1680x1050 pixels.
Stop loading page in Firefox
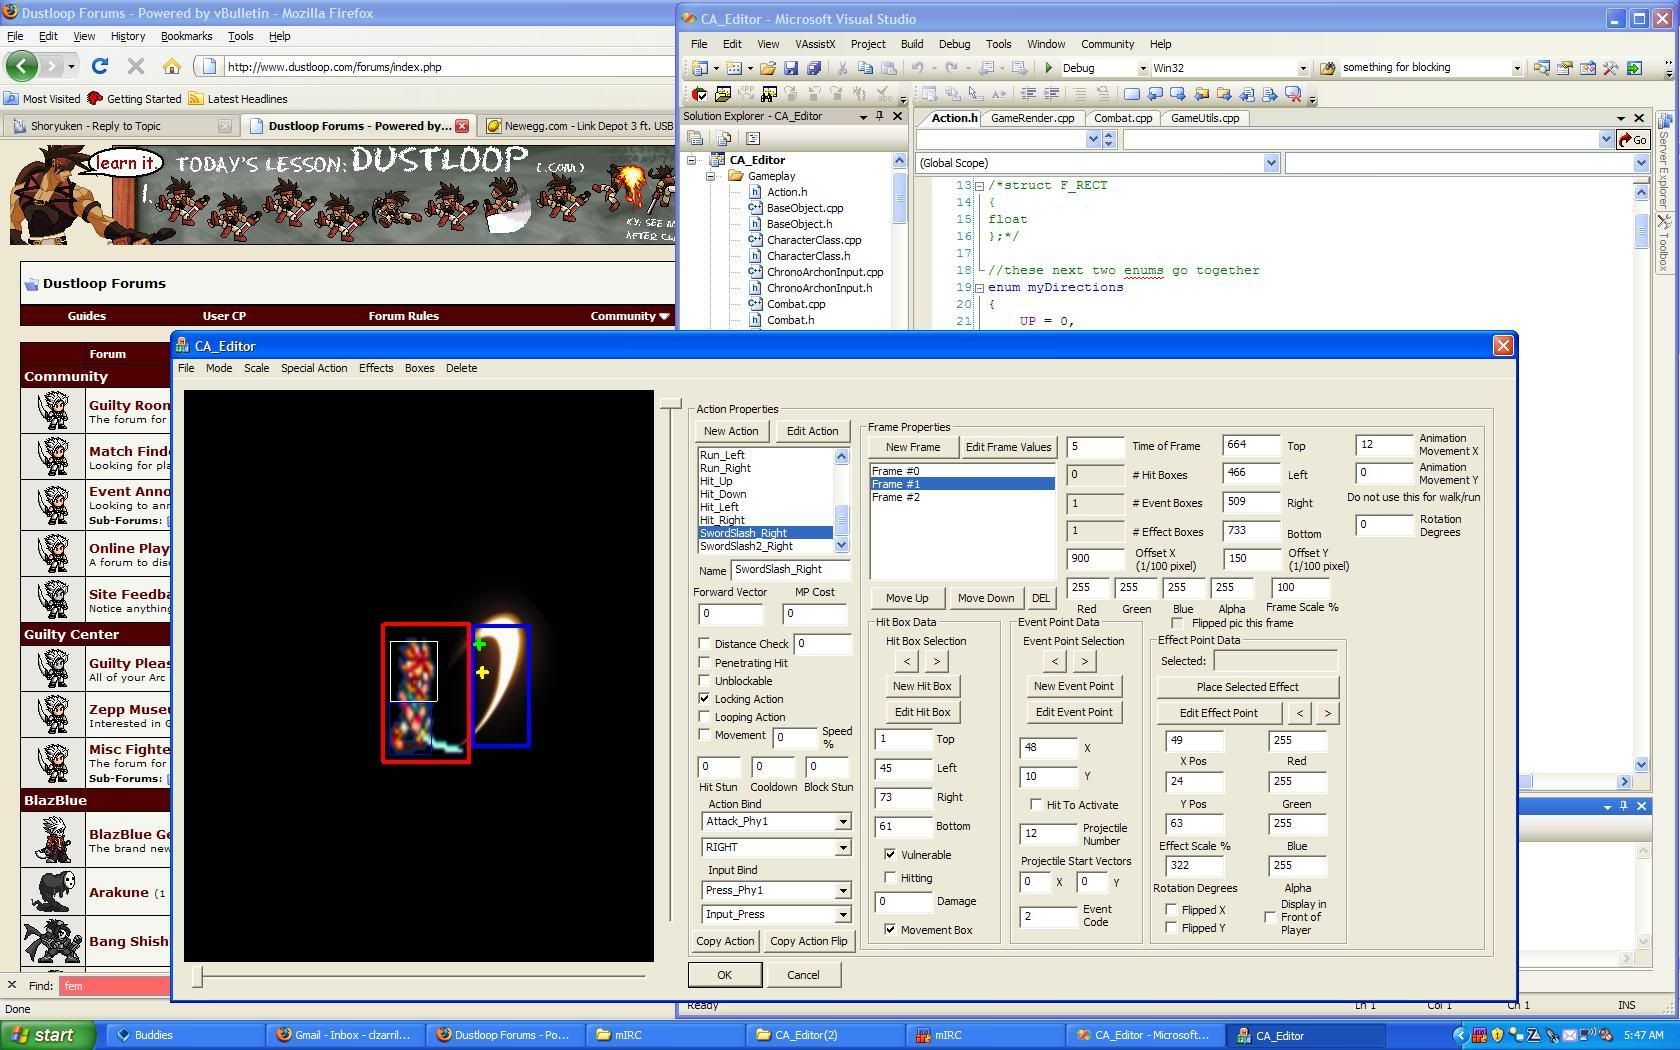[x=136, y=67]
